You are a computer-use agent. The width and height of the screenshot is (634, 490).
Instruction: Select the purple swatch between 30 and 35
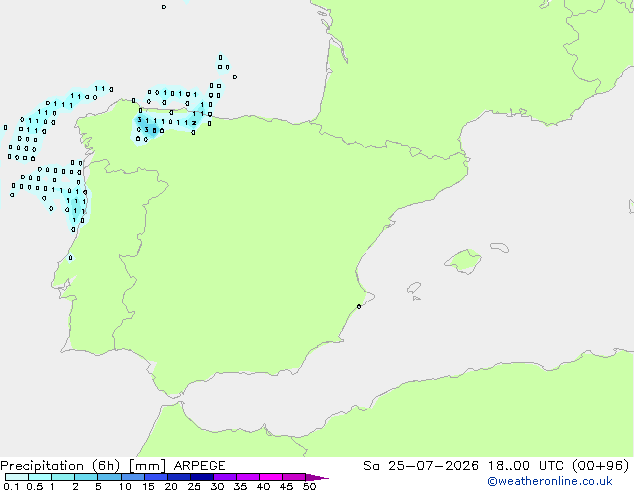pos(225,477)
